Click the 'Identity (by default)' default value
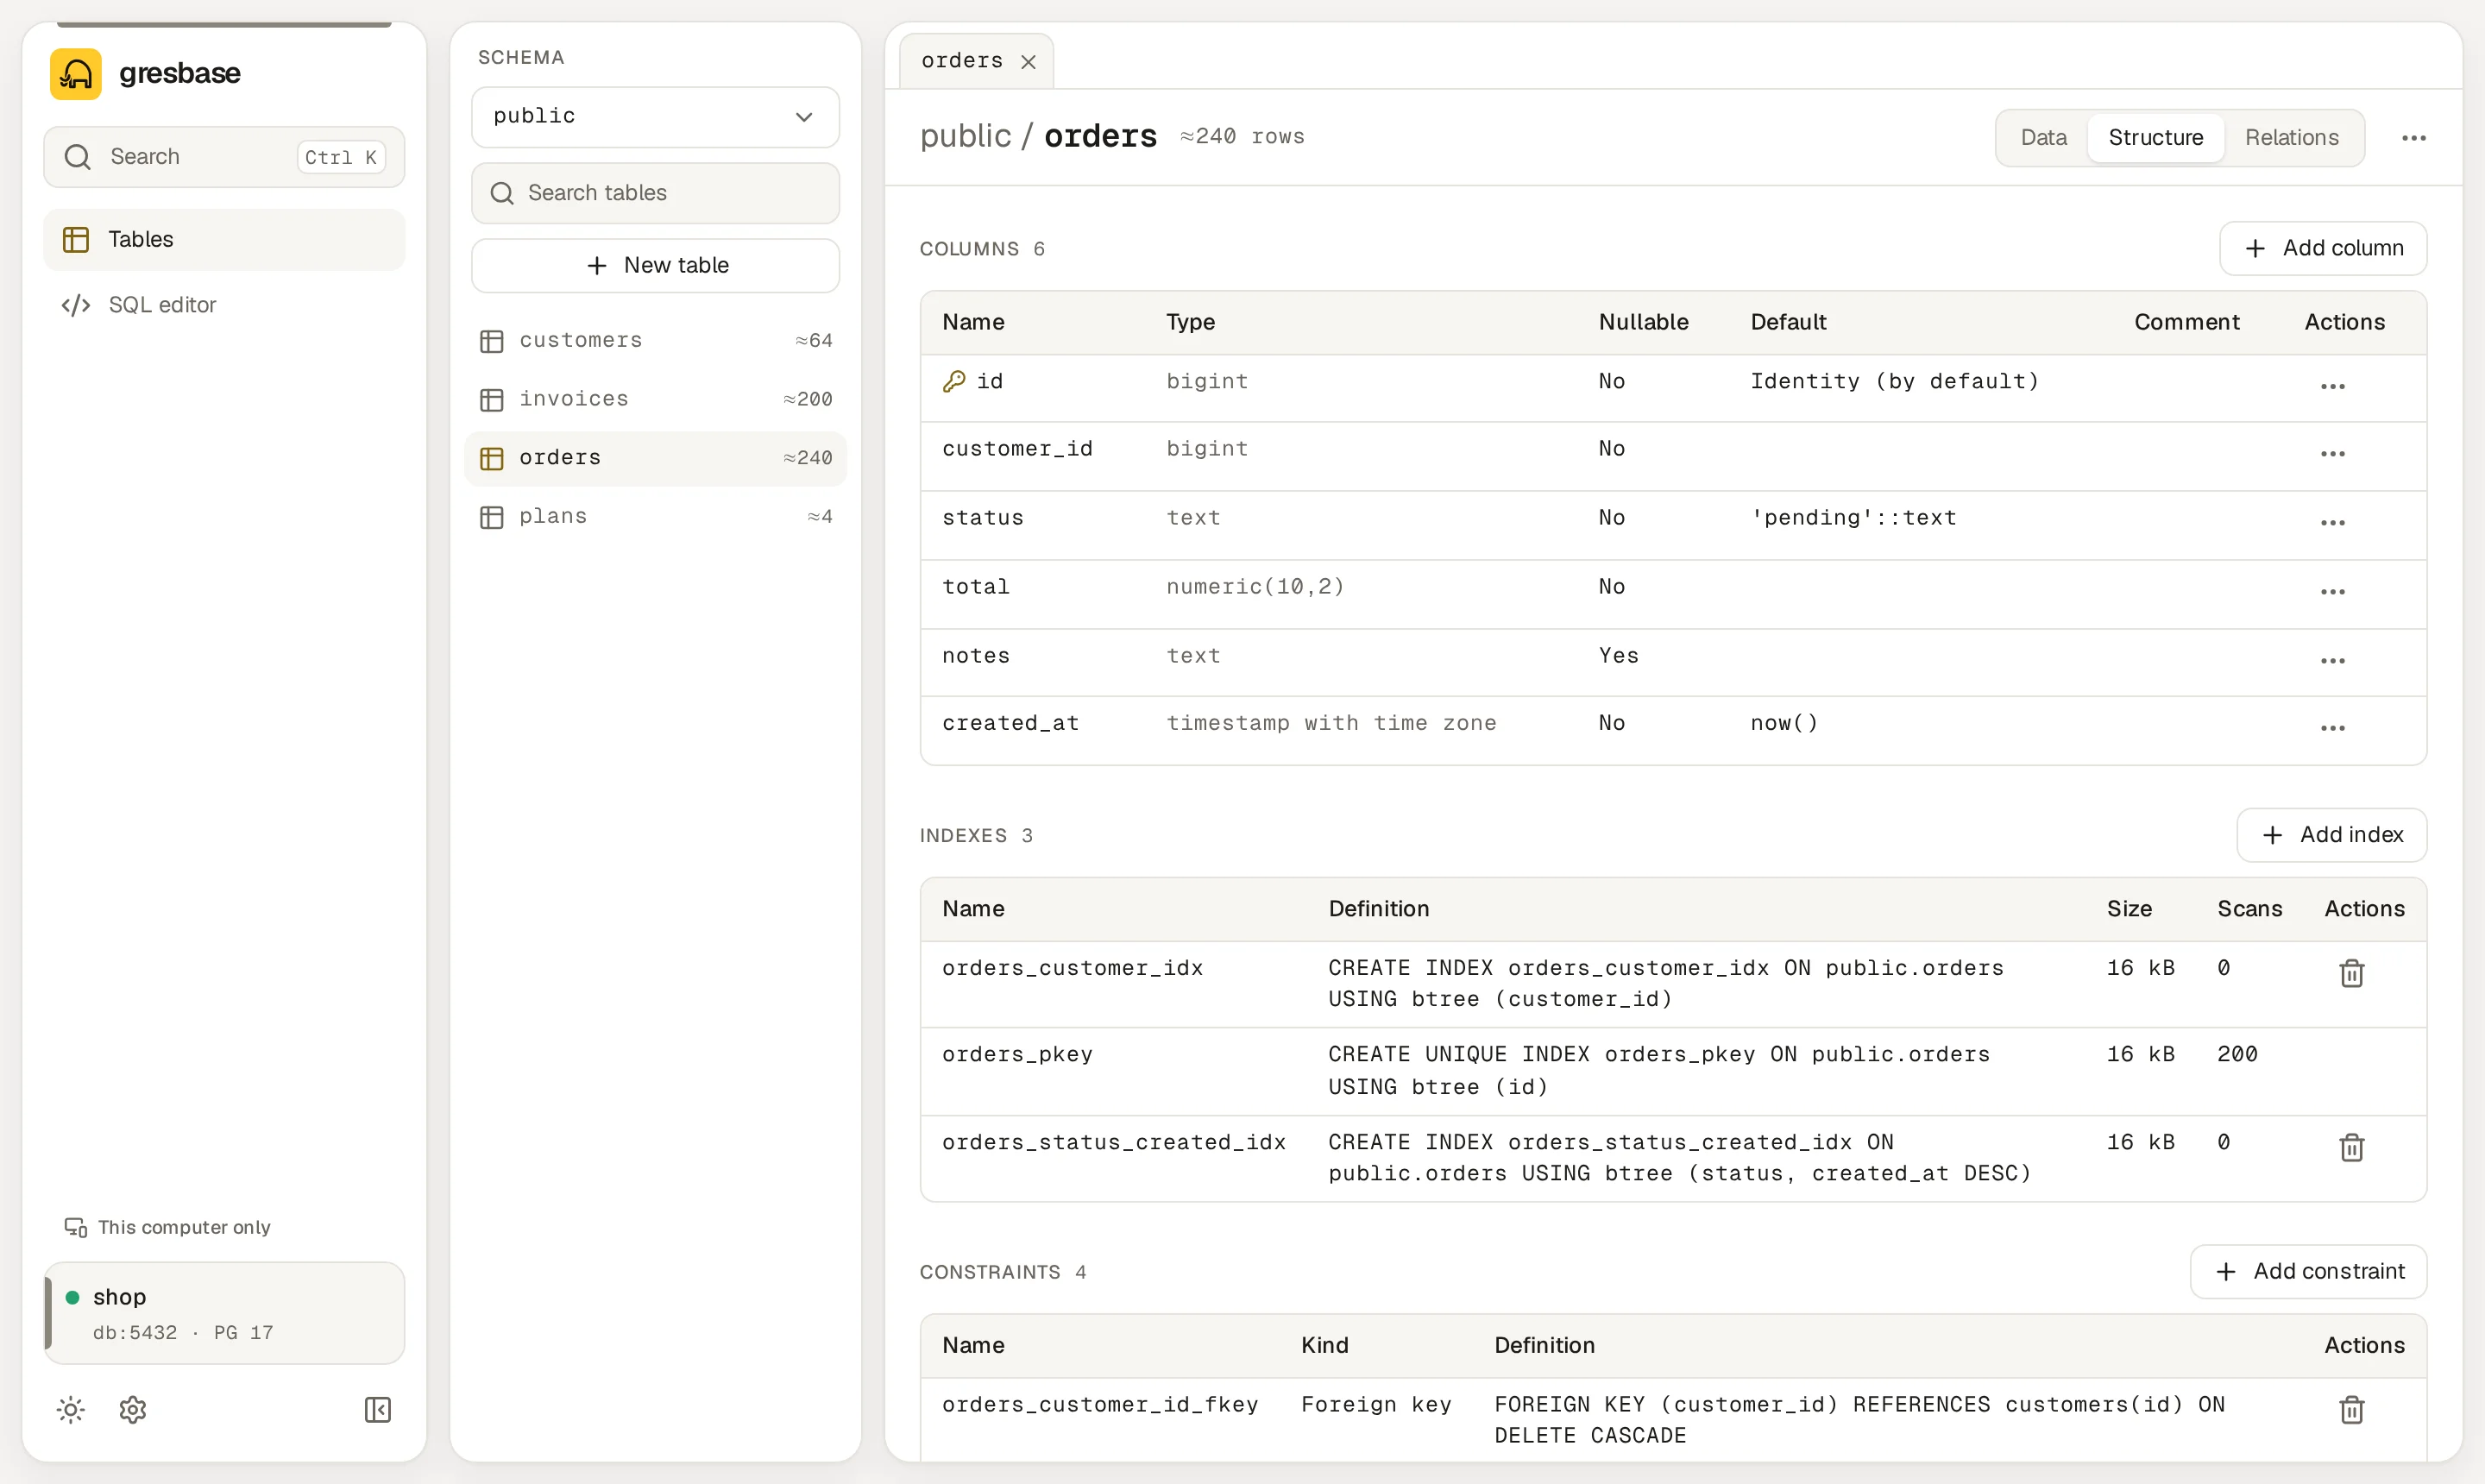The image size is (2485, 1484). pos(1894,381)
